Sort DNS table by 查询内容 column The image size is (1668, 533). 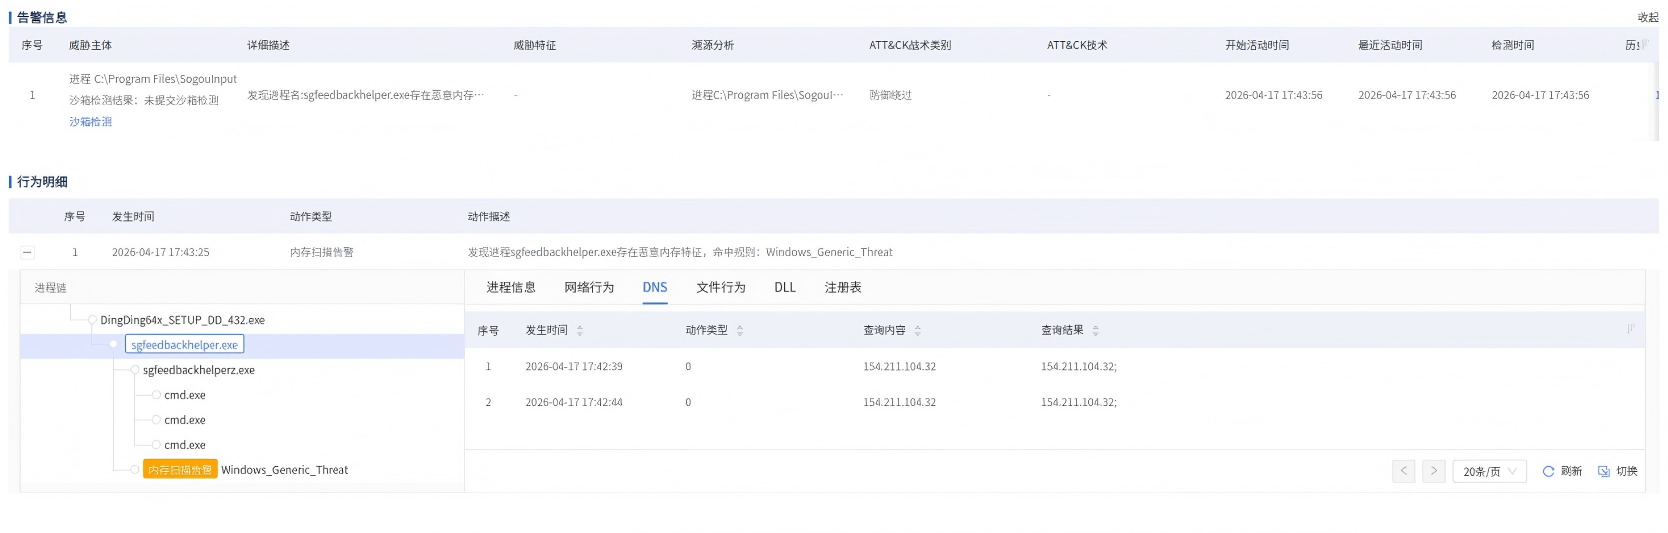pyautogui.click(x=918, y=331)
